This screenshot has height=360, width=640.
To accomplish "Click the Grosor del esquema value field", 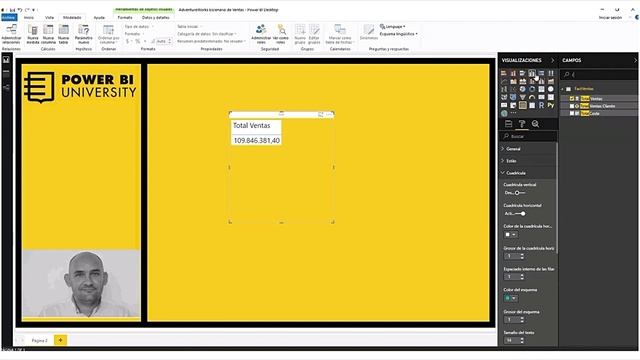I will click(511, 320).
